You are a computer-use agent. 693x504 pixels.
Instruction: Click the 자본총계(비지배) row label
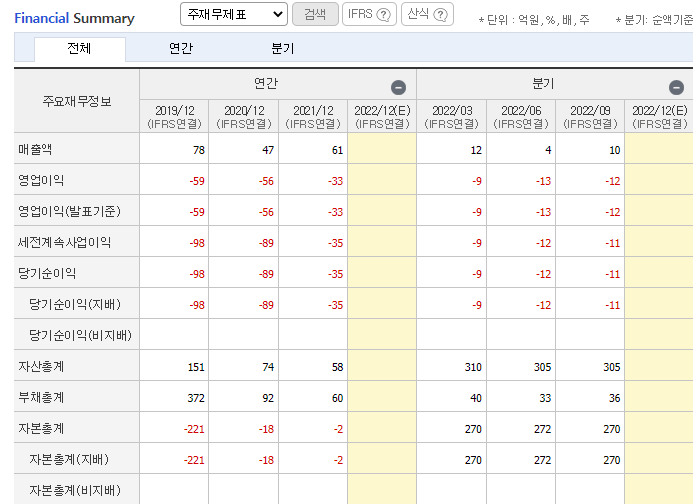[75, 491]
